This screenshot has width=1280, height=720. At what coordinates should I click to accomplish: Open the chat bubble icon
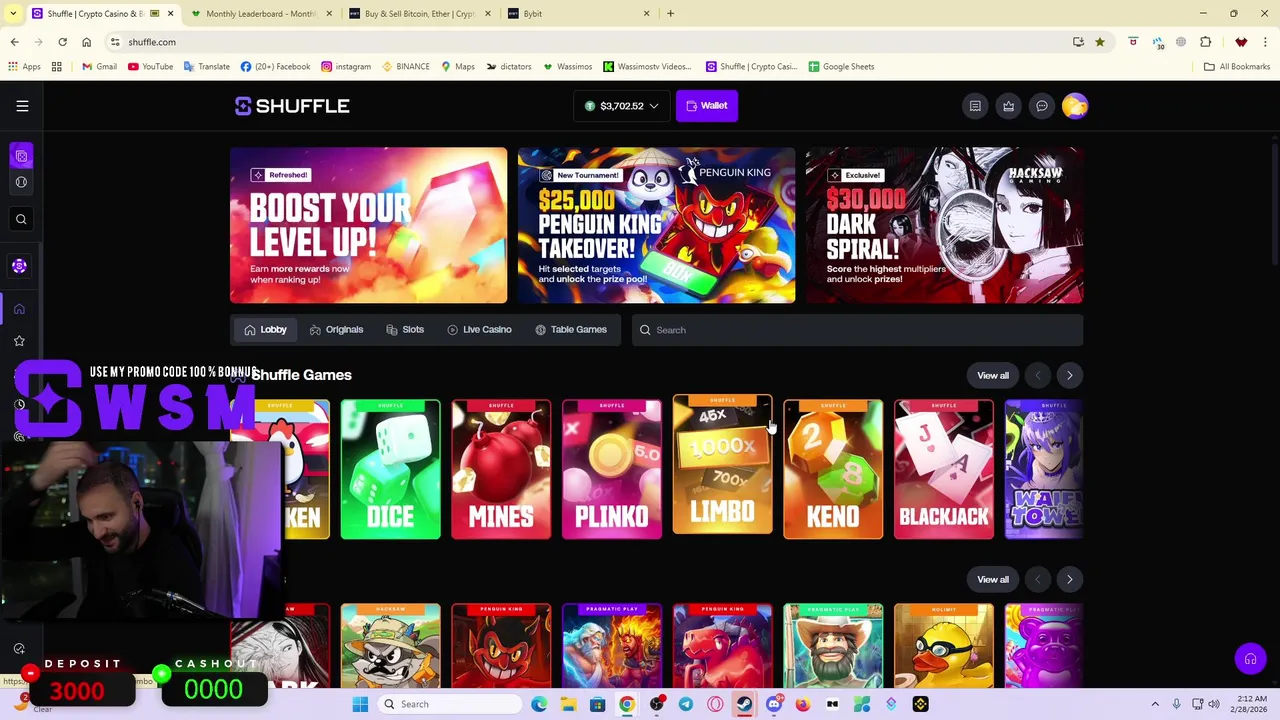point(1042,106)
